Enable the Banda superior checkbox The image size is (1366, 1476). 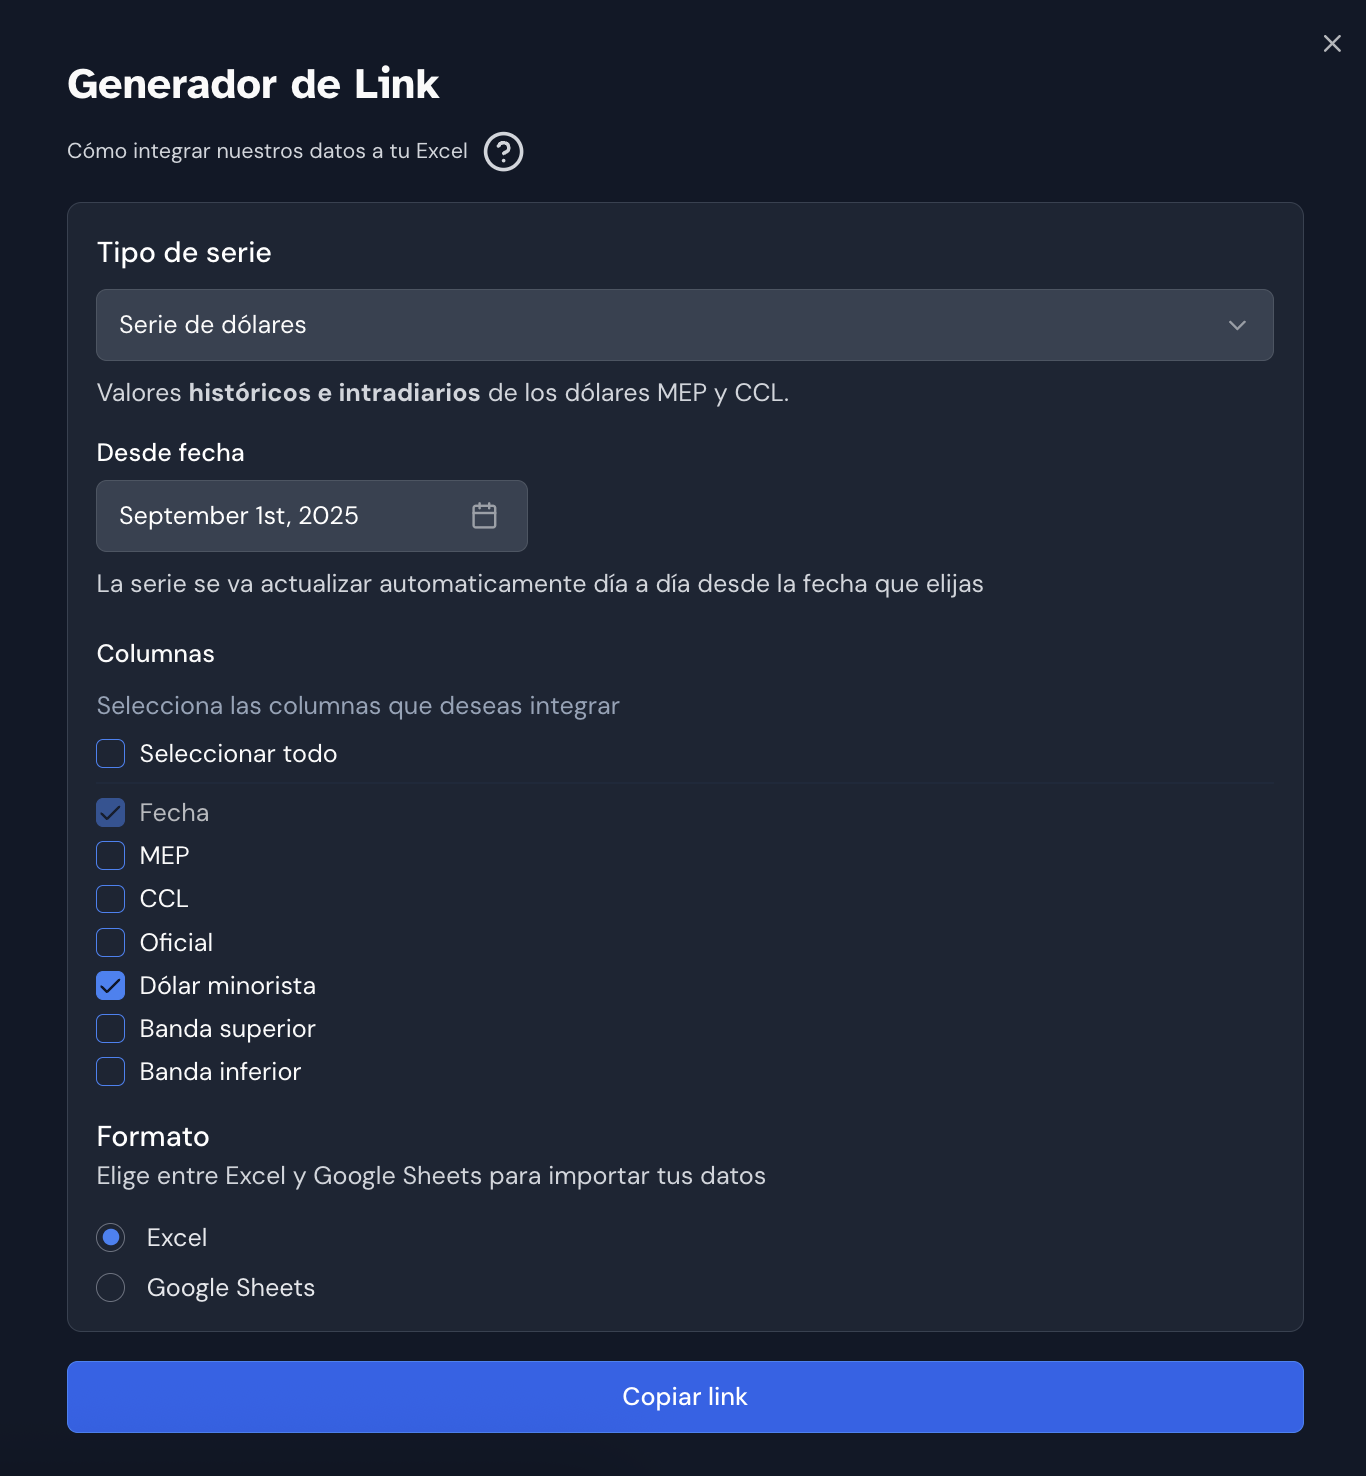coord(111,1029)
